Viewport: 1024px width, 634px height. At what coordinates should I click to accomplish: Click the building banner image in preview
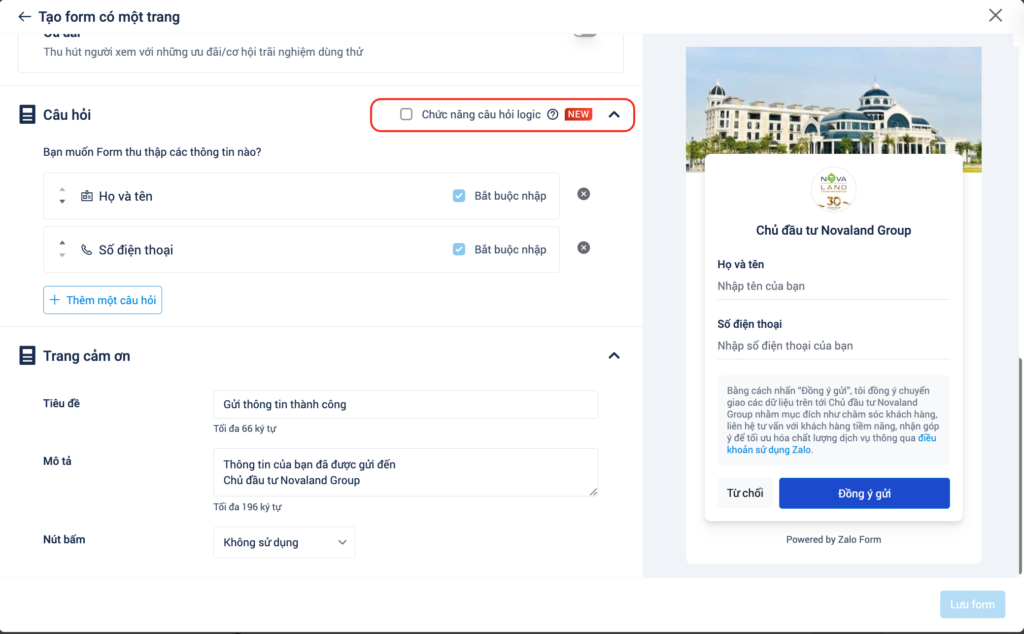coord(833,101)
